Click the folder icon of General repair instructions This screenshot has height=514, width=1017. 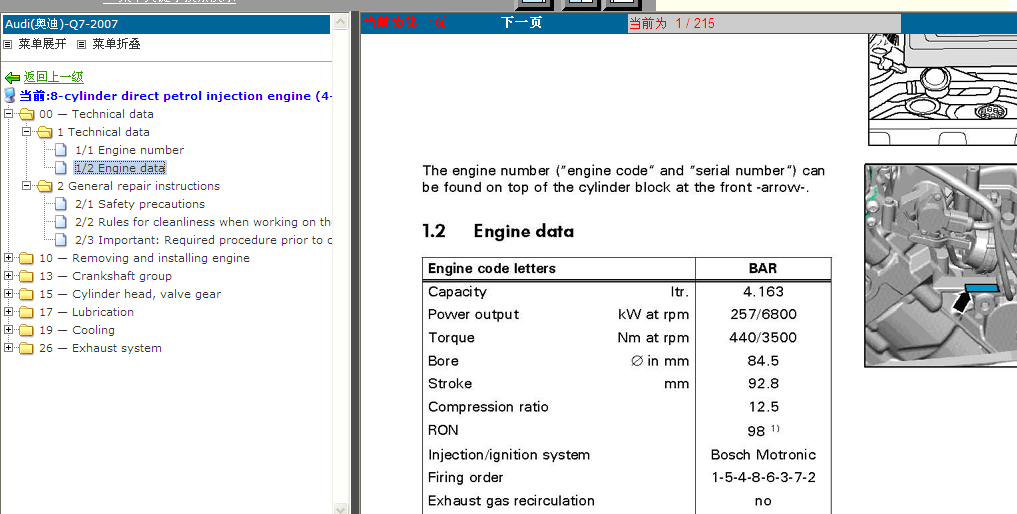(x=45, y=186)
